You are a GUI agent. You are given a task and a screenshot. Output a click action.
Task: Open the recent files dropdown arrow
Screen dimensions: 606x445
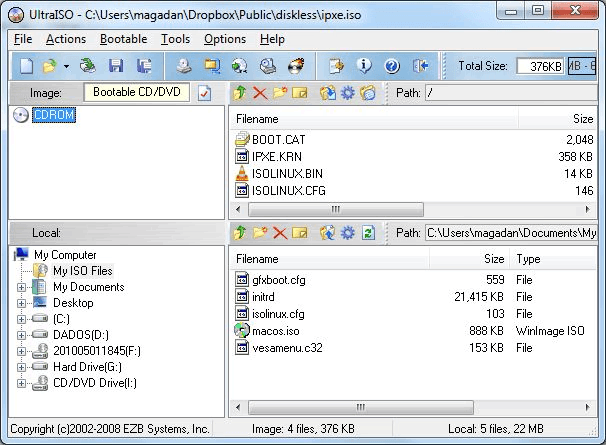click(66, 66)
